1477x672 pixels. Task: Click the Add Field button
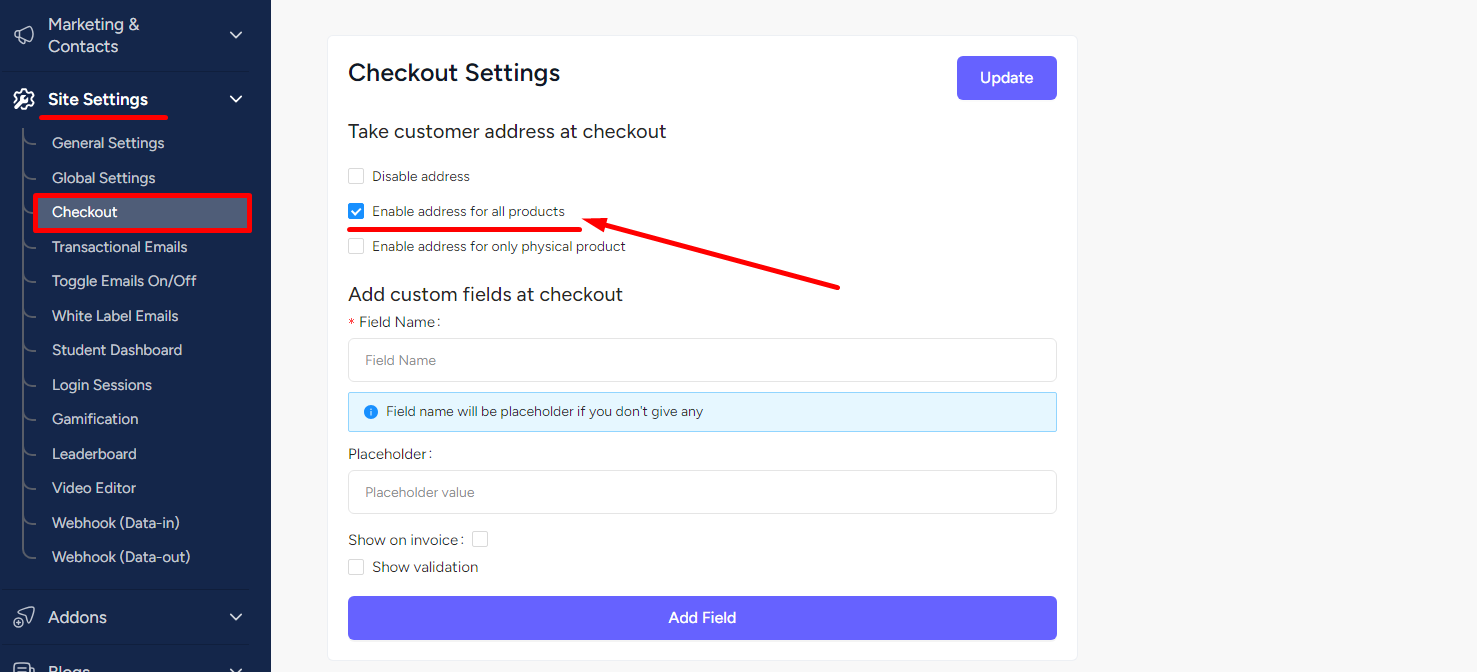click(702, 618)
